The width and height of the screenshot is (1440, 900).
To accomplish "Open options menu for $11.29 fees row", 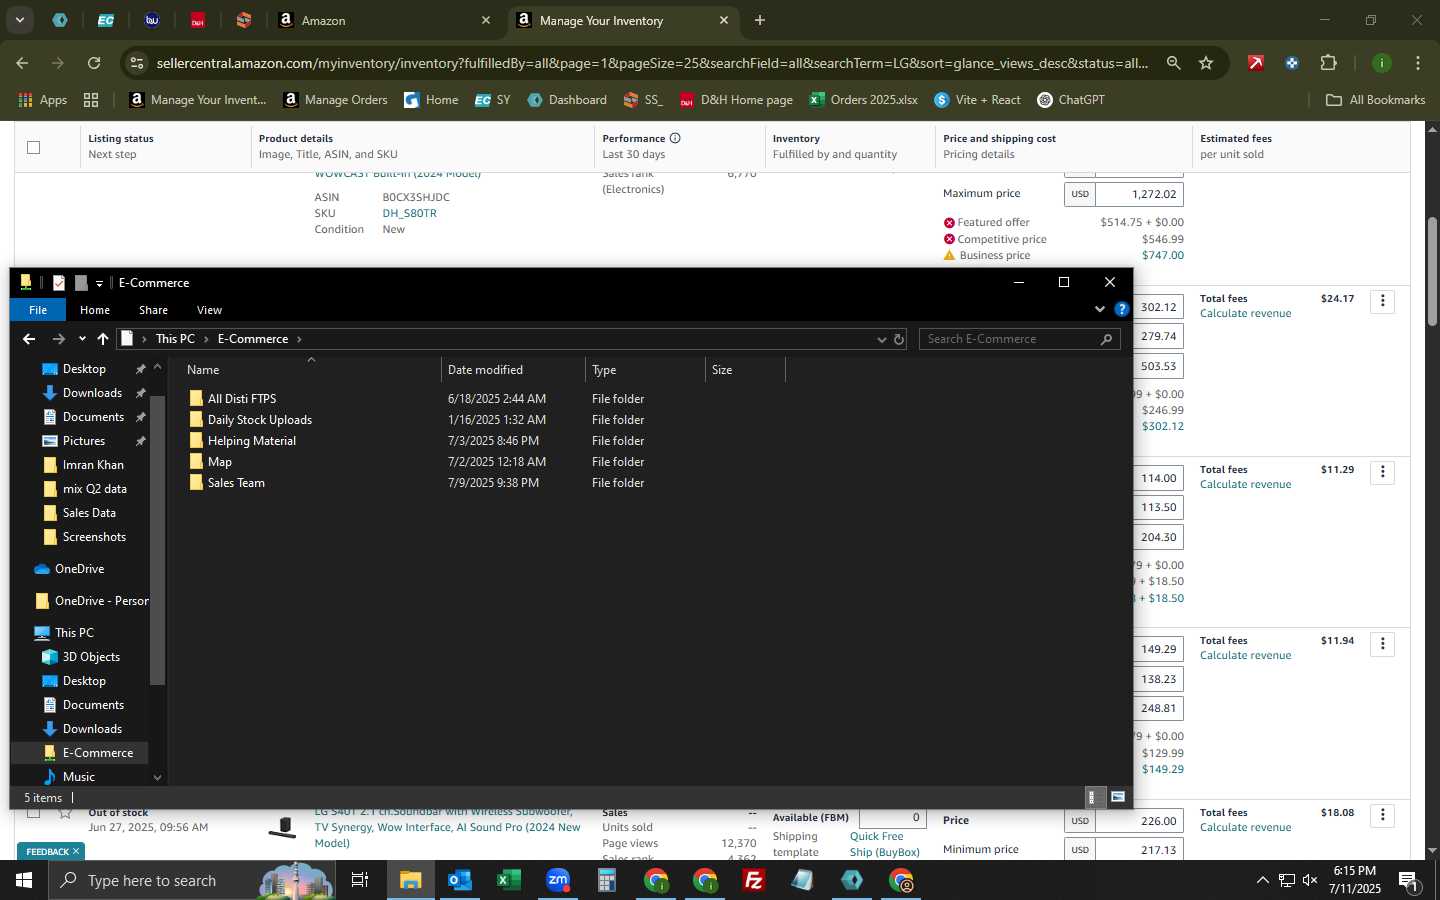I will click(x=1383, y=472).
